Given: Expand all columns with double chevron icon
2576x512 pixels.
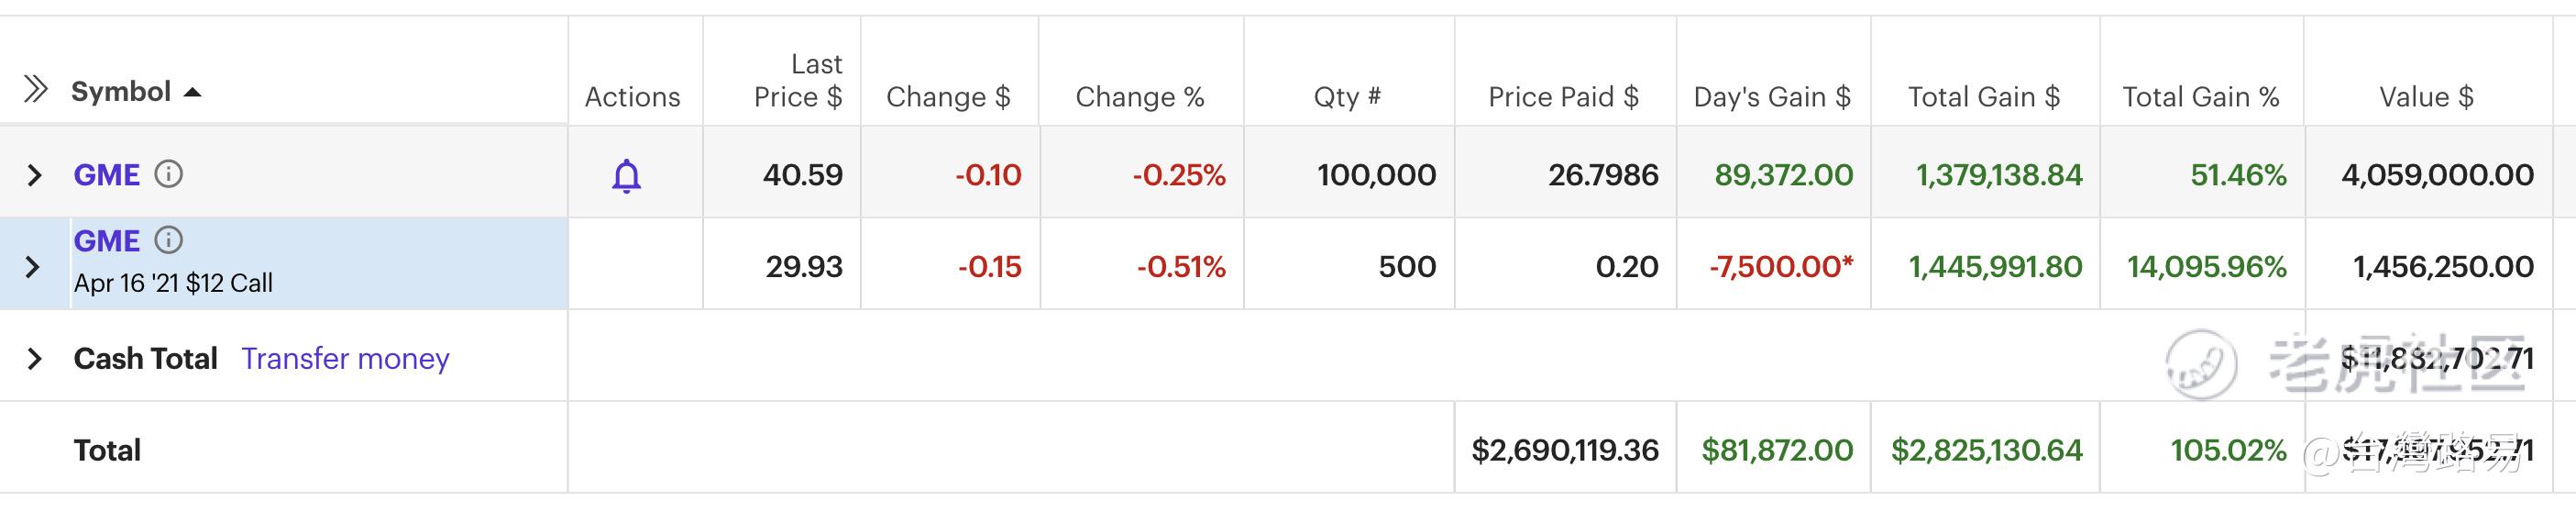Looking at the screenshot, I should (x=36, y=89).
